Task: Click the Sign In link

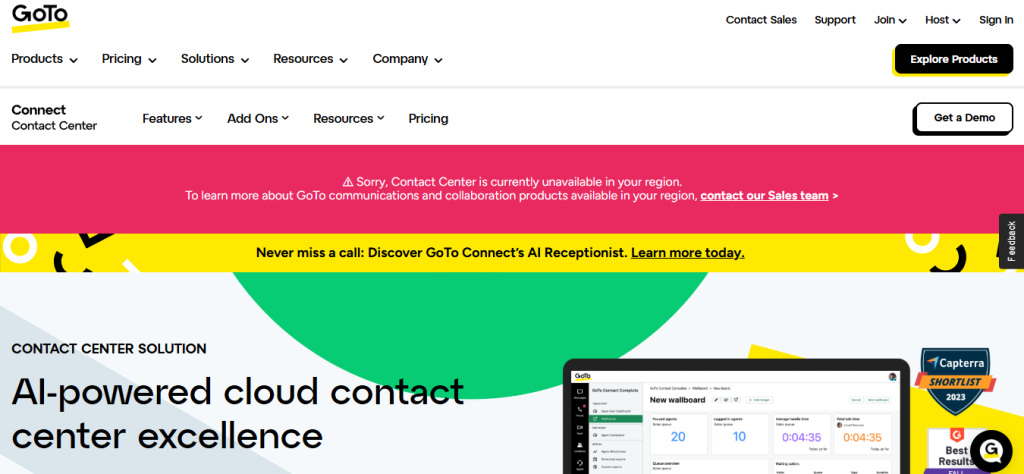Action: click(995, 20)
